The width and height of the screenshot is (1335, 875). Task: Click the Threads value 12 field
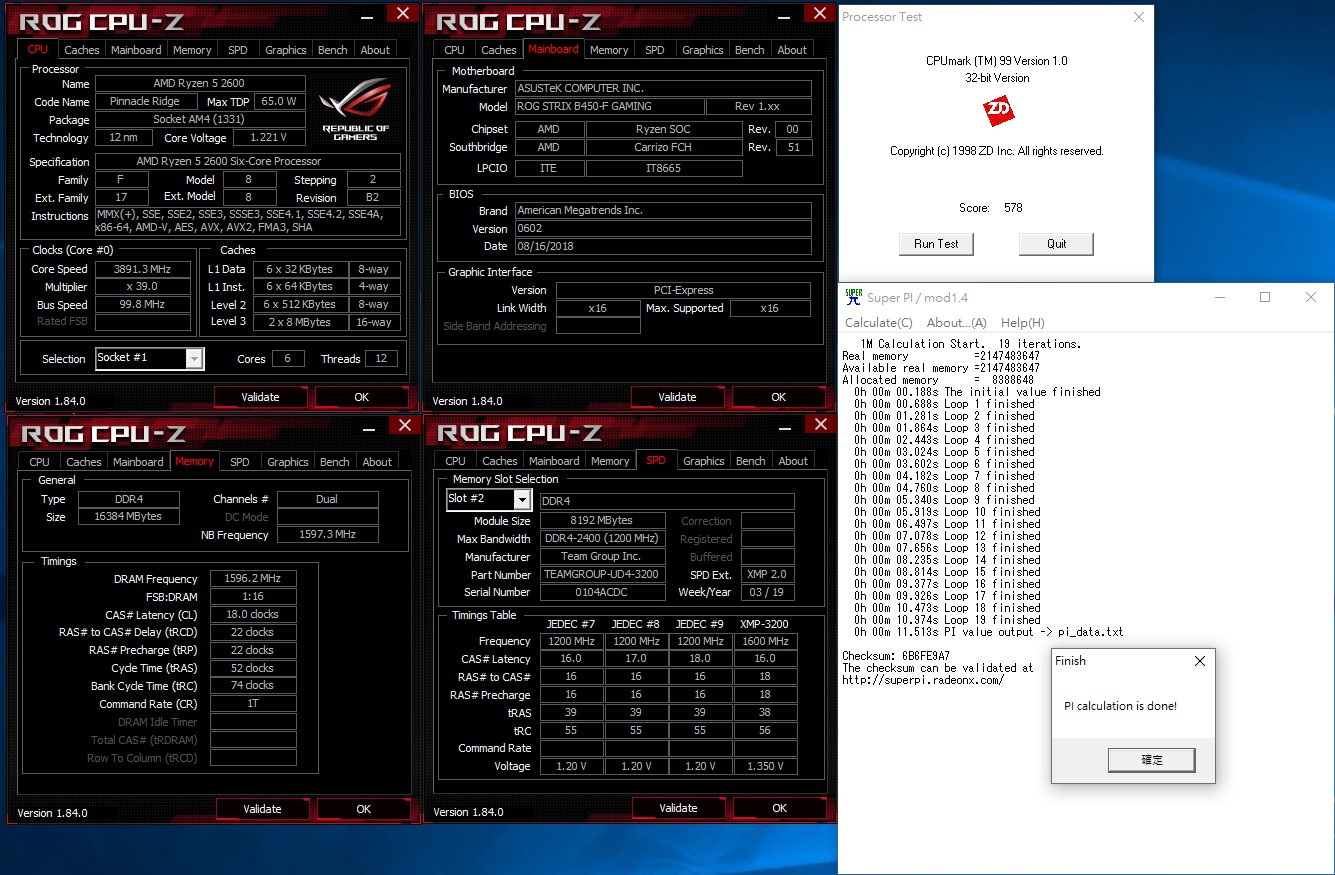tap(381, 358)
